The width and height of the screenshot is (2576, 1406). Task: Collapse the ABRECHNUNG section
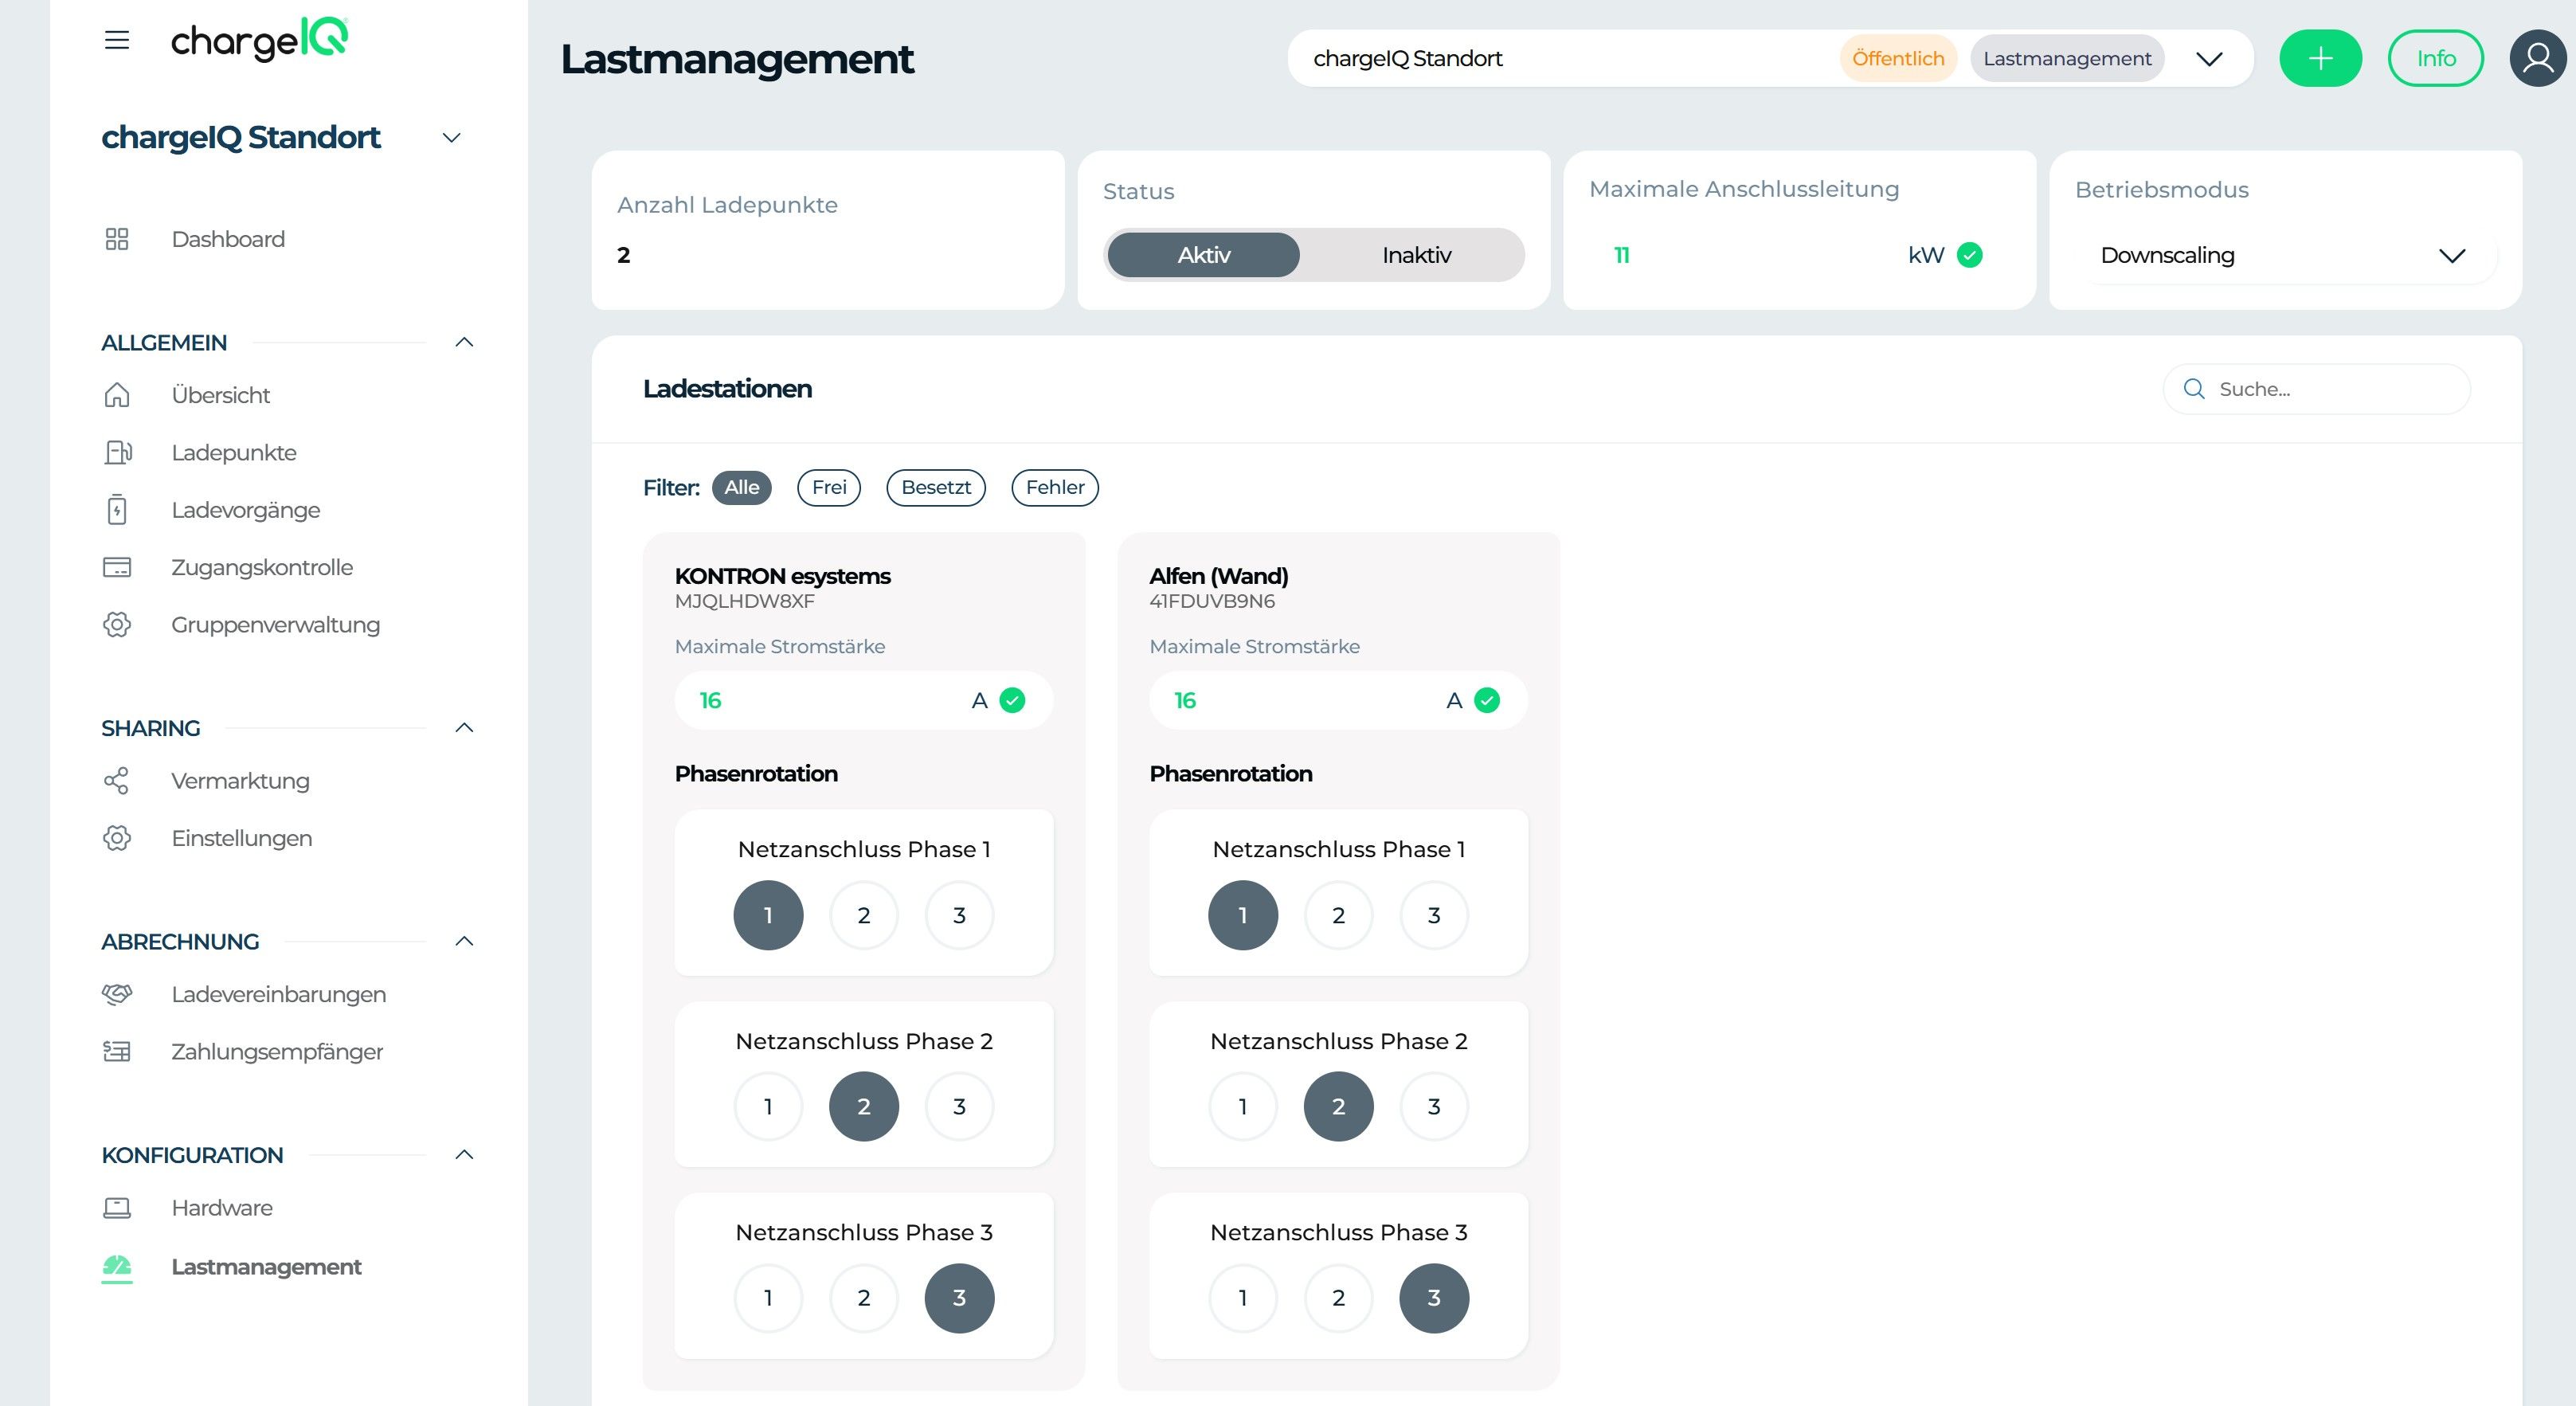click(464, 941)
